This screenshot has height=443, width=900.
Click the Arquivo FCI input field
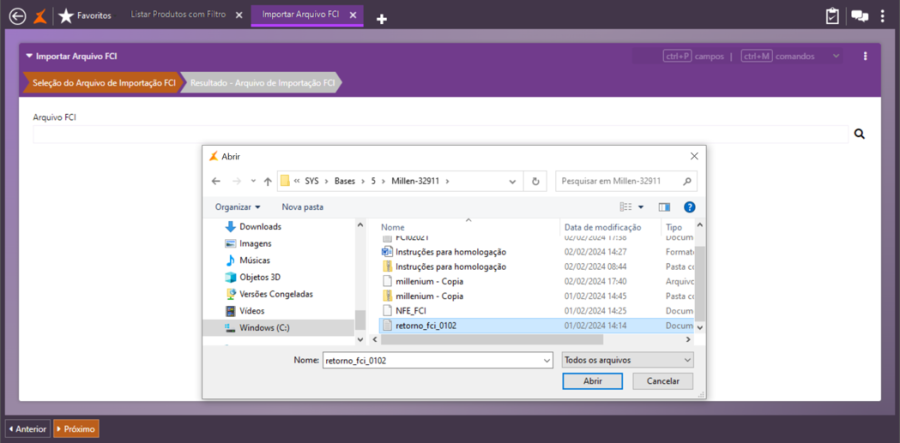pyautogui.click(x=440, y=134)
